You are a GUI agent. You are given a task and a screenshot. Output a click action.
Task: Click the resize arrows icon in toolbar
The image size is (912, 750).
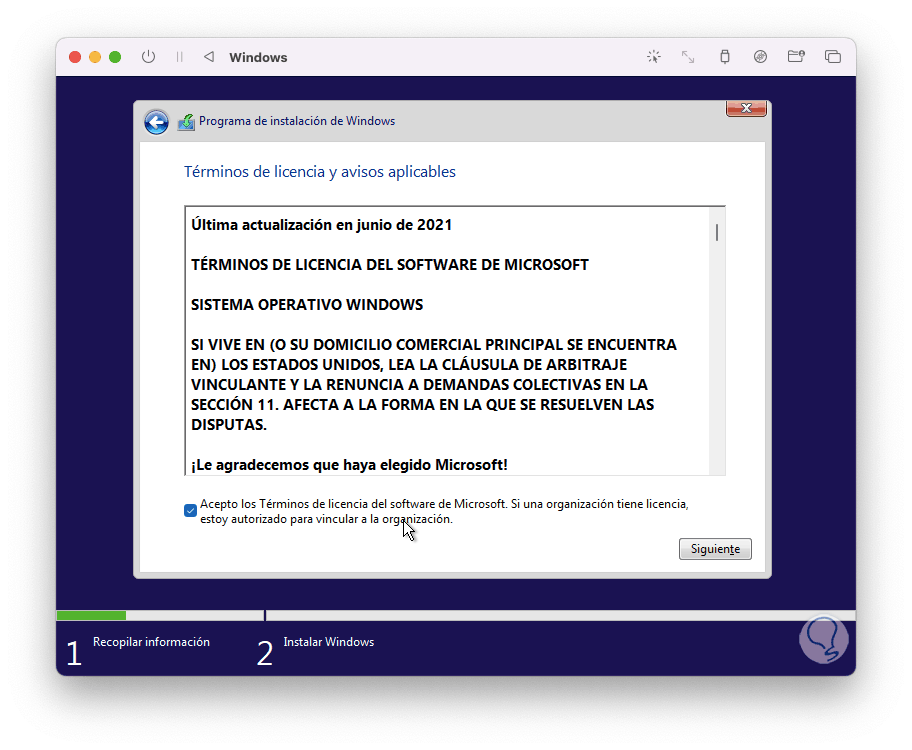688,56
